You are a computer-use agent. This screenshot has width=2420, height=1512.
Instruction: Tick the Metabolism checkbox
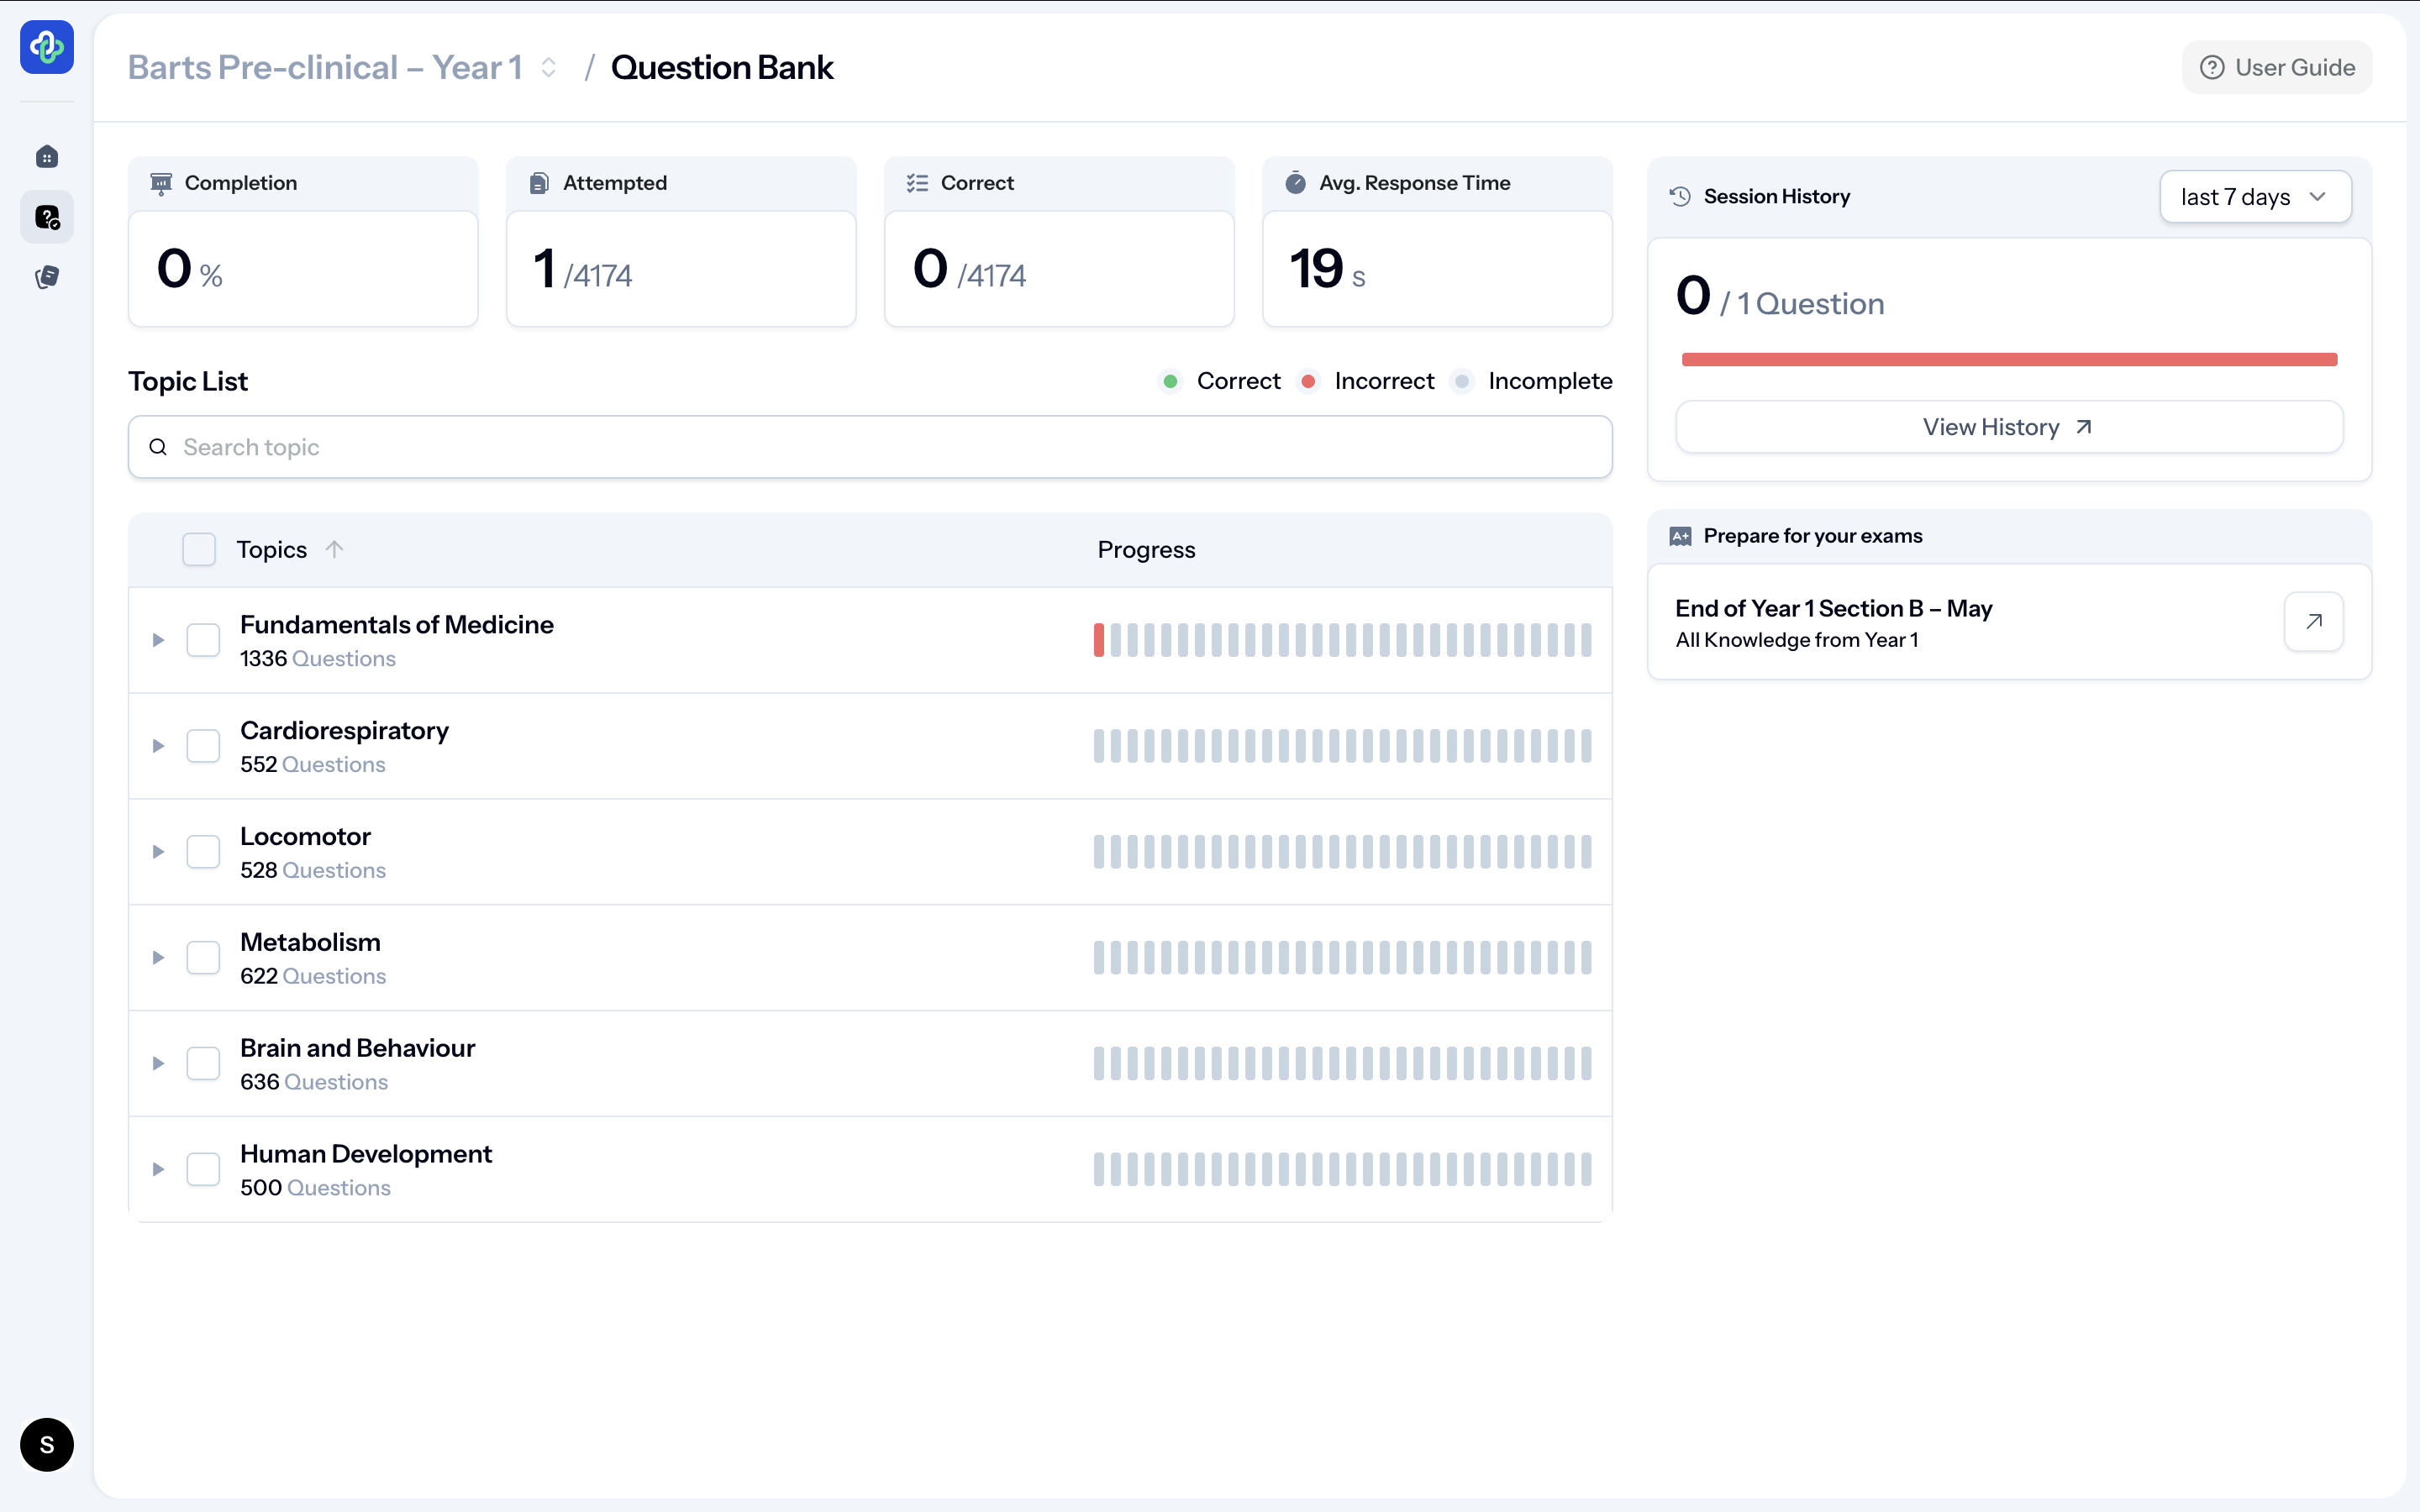[203, 958]
